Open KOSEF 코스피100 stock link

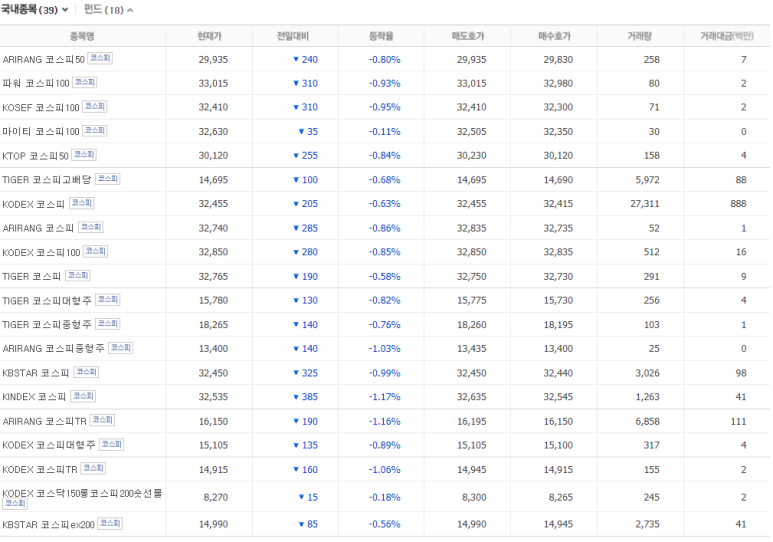[40, 107]
